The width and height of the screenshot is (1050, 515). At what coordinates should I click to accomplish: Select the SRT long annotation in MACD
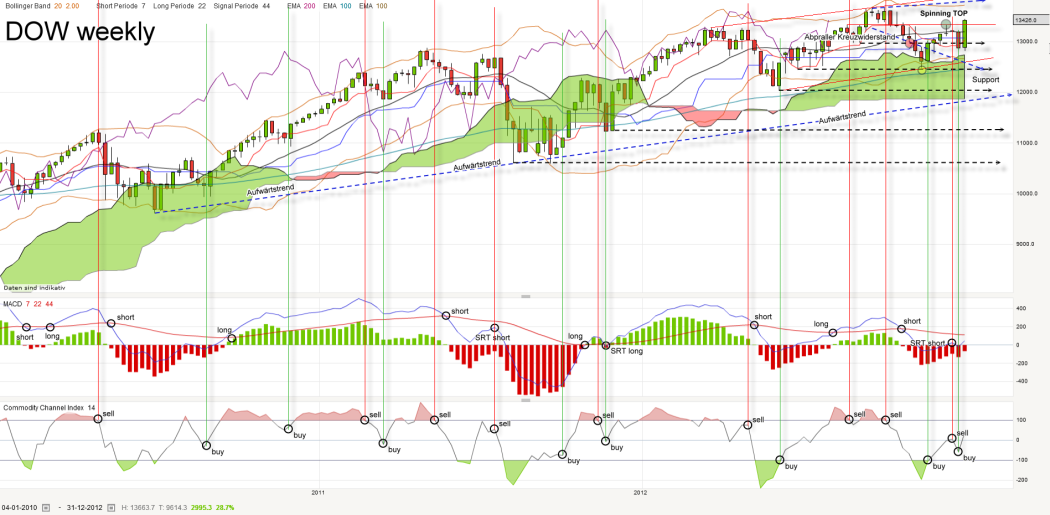(626, 351)
